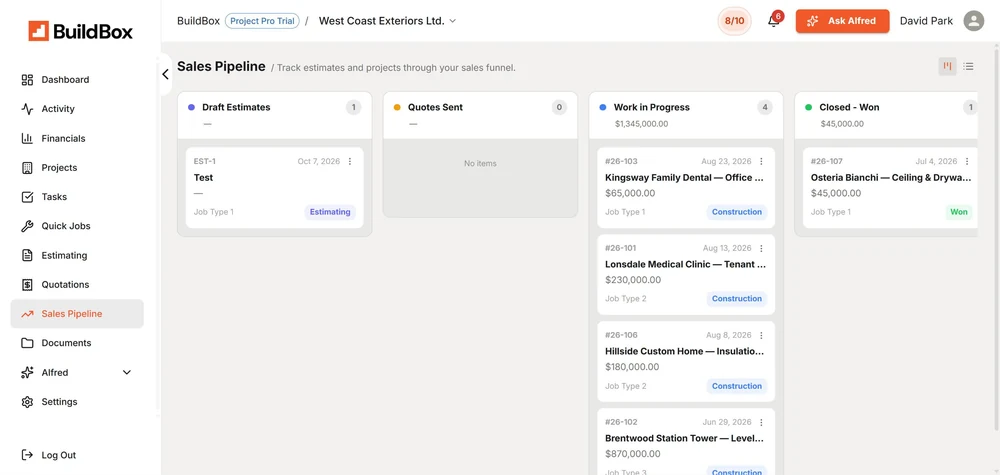Open options menu for Test card
The height and width of the screenshot is (475, 1000).
(x=349, y=161)
